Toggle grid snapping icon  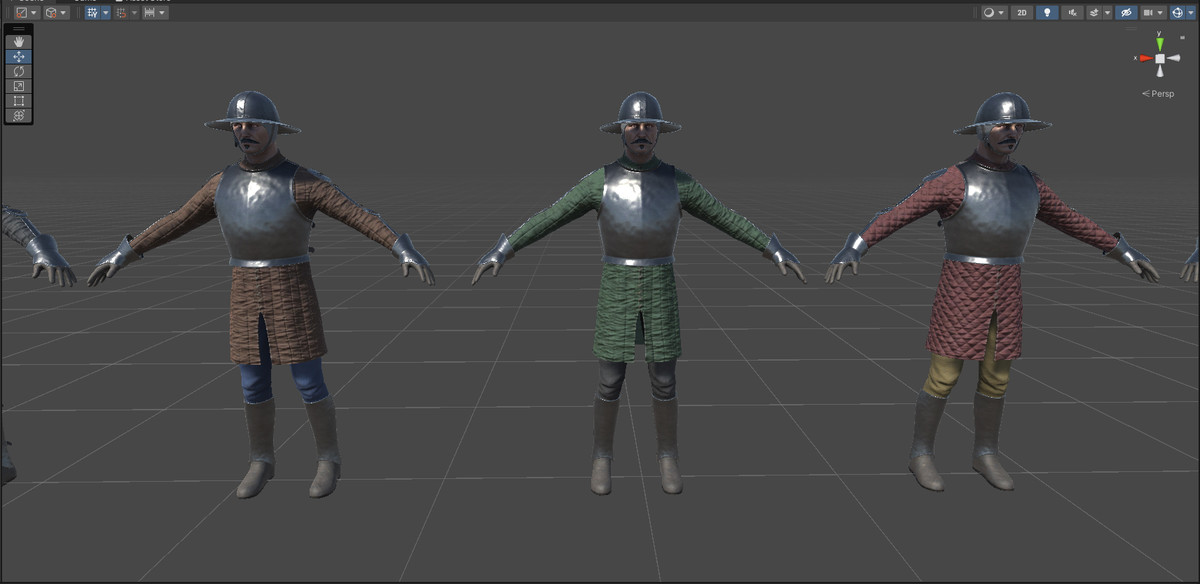click(x=121, y=13)
